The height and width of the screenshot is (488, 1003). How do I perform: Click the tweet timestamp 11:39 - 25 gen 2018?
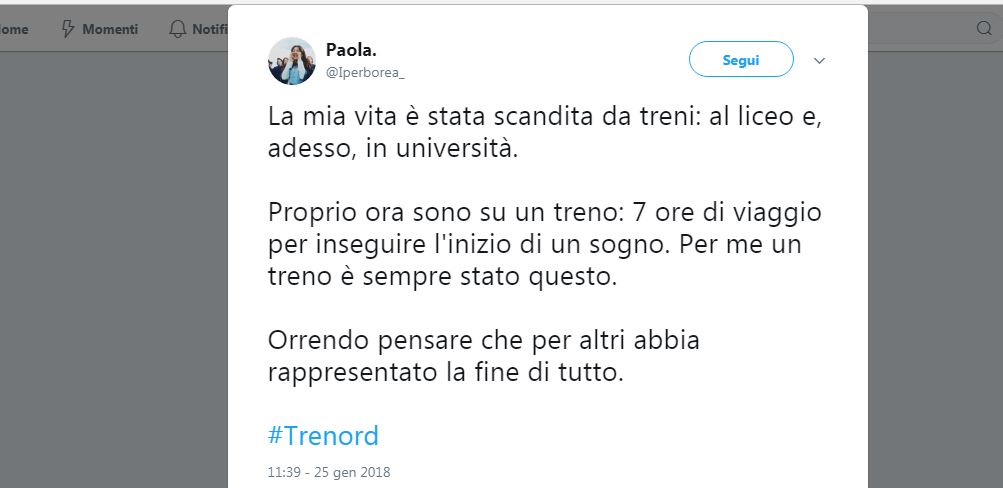(x=329, y=472)
